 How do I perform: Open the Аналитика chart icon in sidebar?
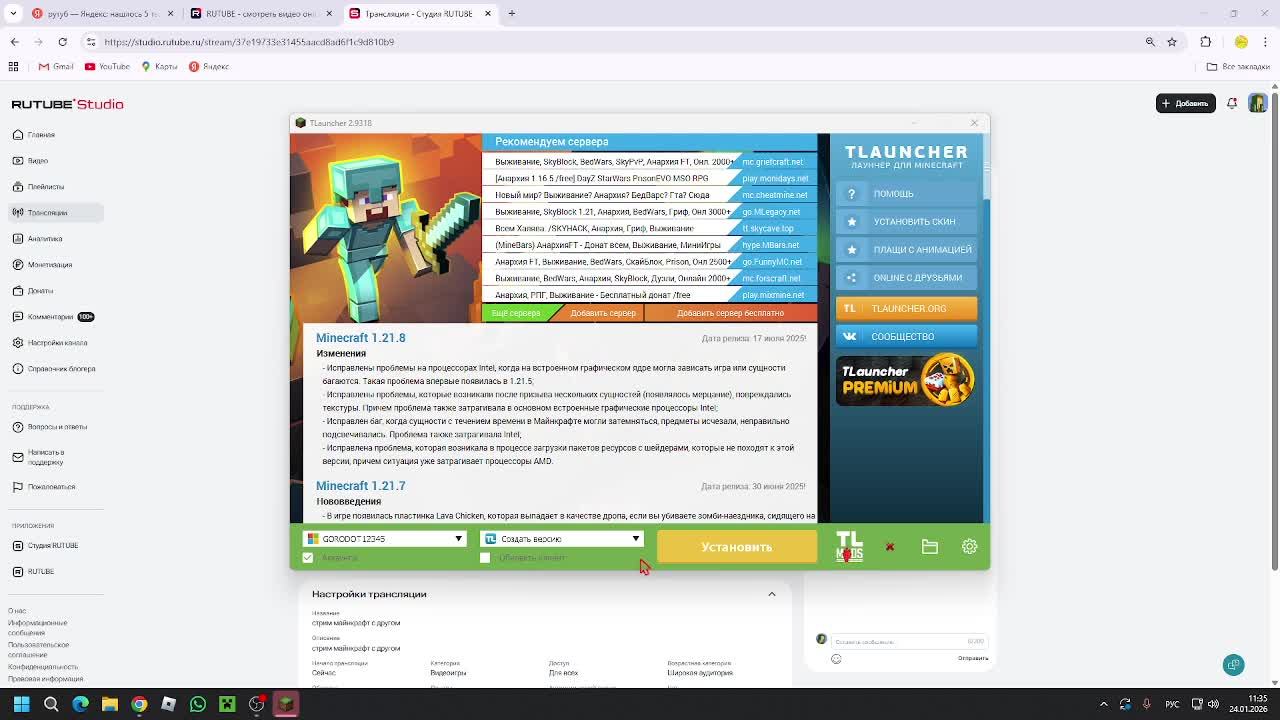point(17,239)
